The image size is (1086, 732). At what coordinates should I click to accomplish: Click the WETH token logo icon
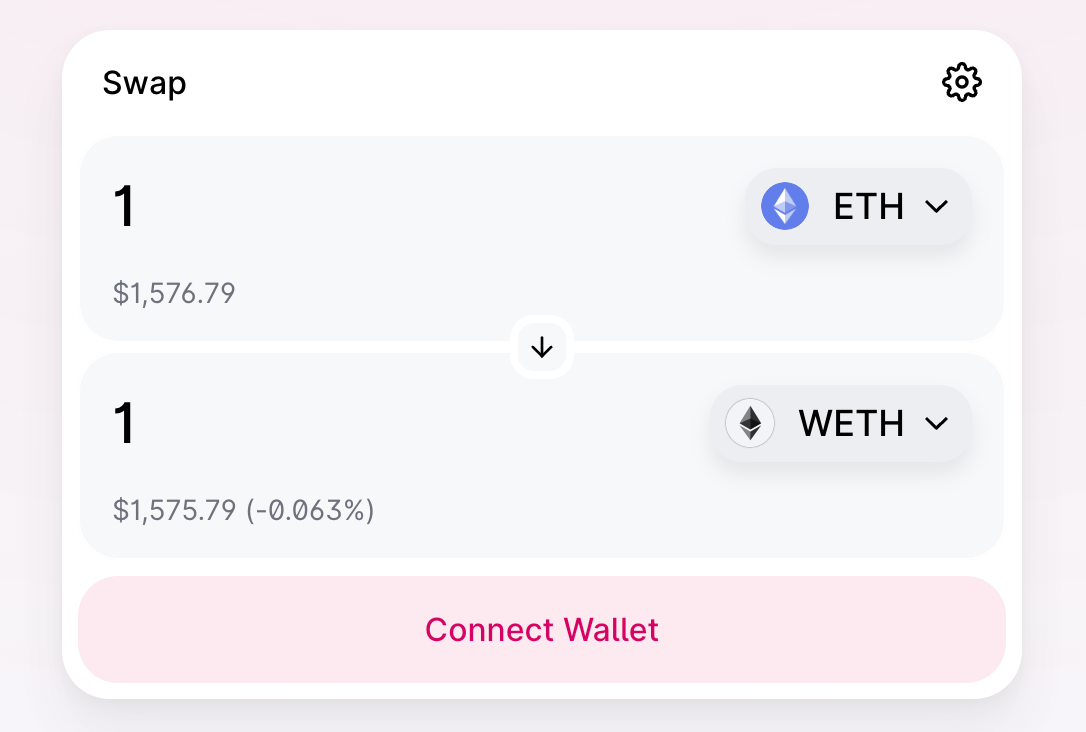pos(750,423)
